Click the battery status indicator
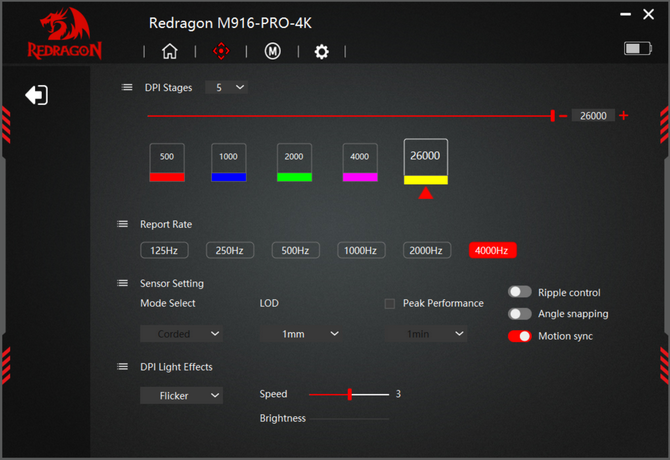This screenshot has height=460, width=670. coord(638,48)
